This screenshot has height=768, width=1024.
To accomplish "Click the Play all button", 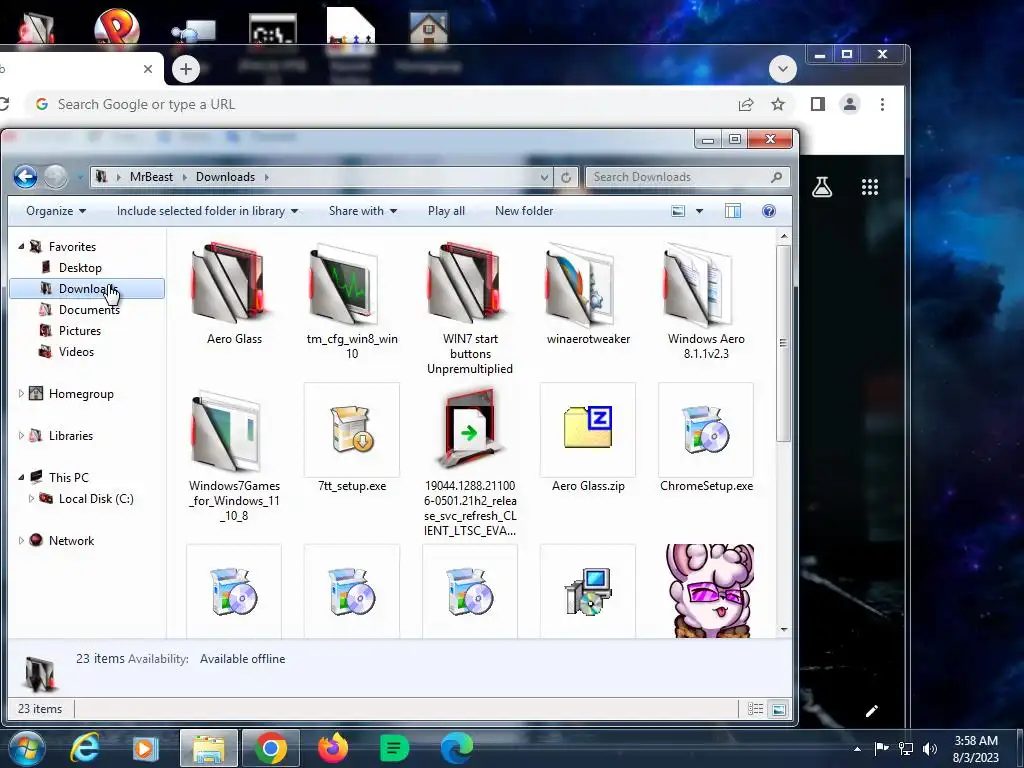I will coord(446,211).
